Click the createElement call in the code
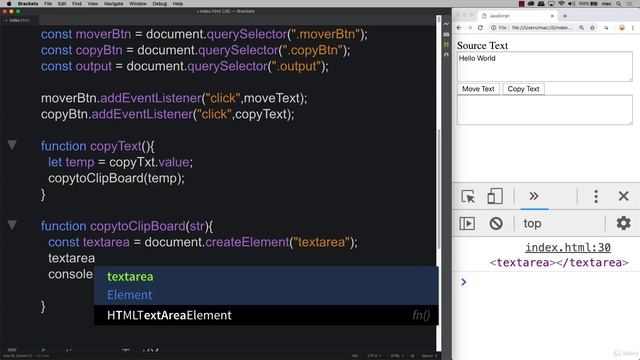 click(247, 242)
